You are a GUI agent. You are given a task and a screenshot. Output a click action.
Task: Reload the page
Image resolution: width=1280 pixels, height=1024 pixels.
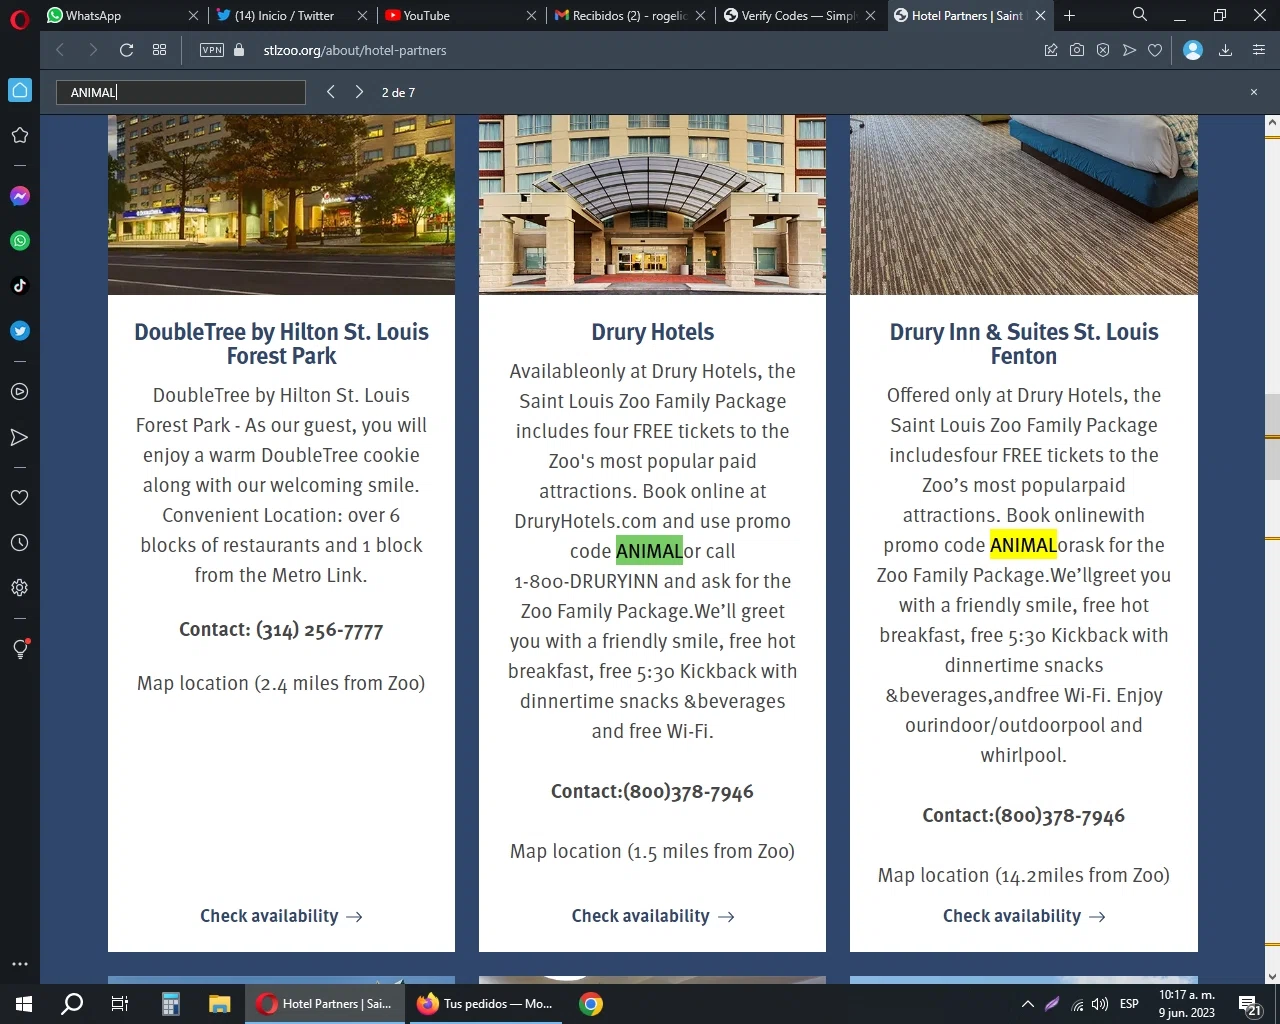[126, 50]
